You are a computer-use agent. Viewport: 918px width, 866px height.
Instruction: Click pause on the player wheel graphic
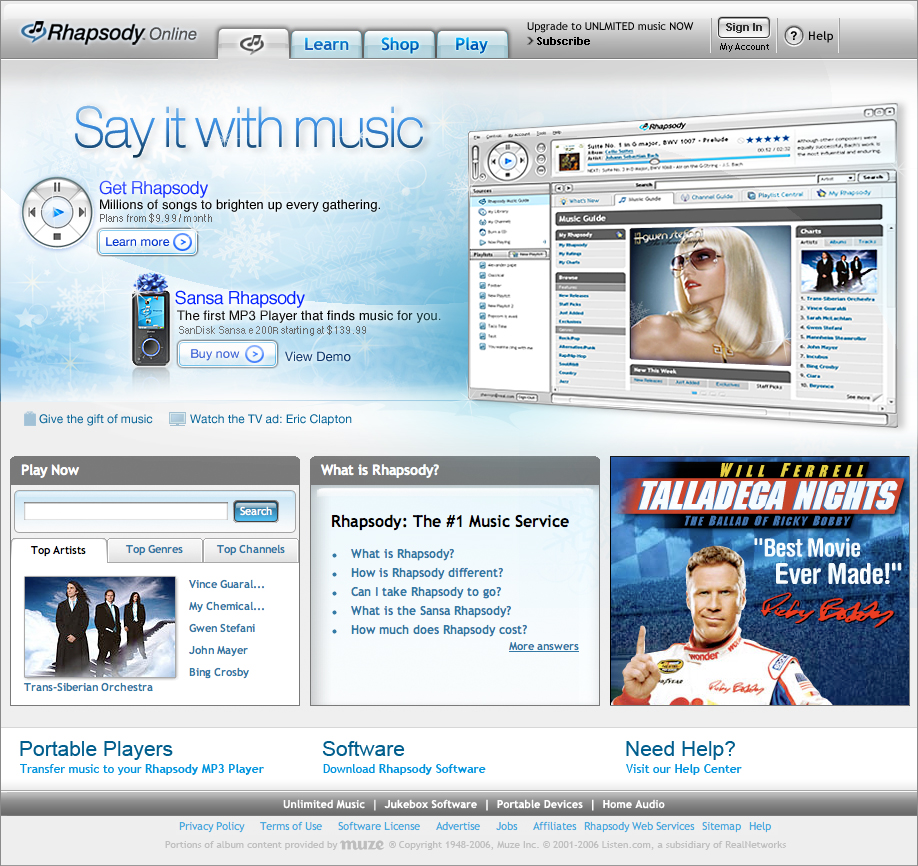tap(57, 187)
